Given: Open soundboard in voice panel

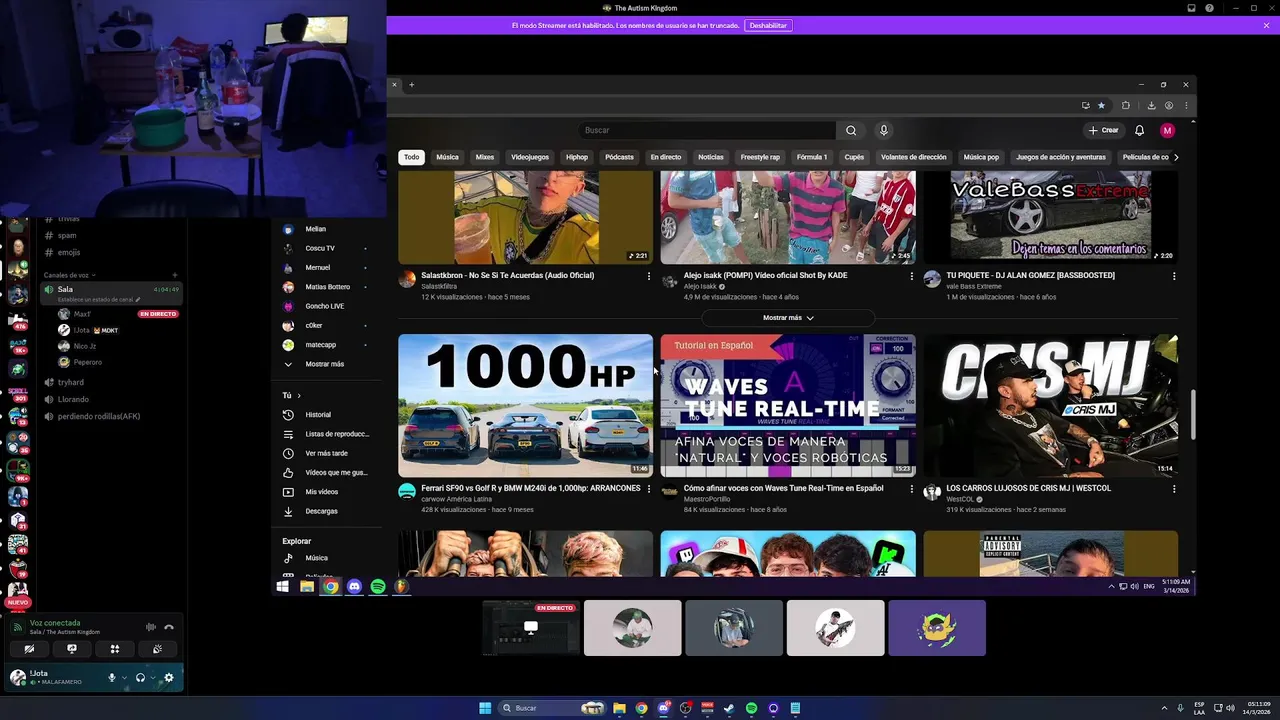Looking at the screenshot, I should coord(158,649).
